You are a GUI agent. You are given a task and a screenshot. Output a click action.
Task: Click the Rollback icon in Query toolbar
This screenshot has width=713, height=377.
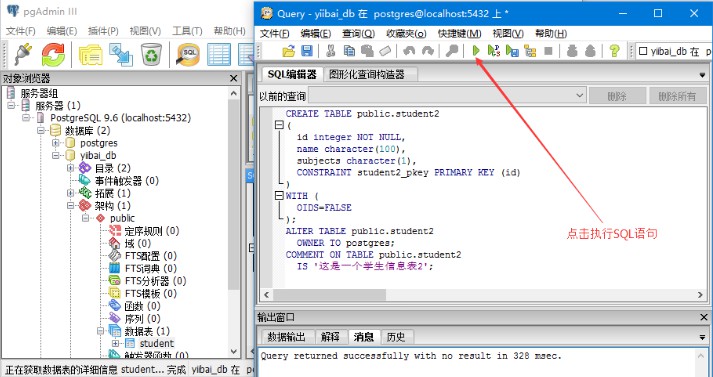pyautogui.click(x=590, y=50)
